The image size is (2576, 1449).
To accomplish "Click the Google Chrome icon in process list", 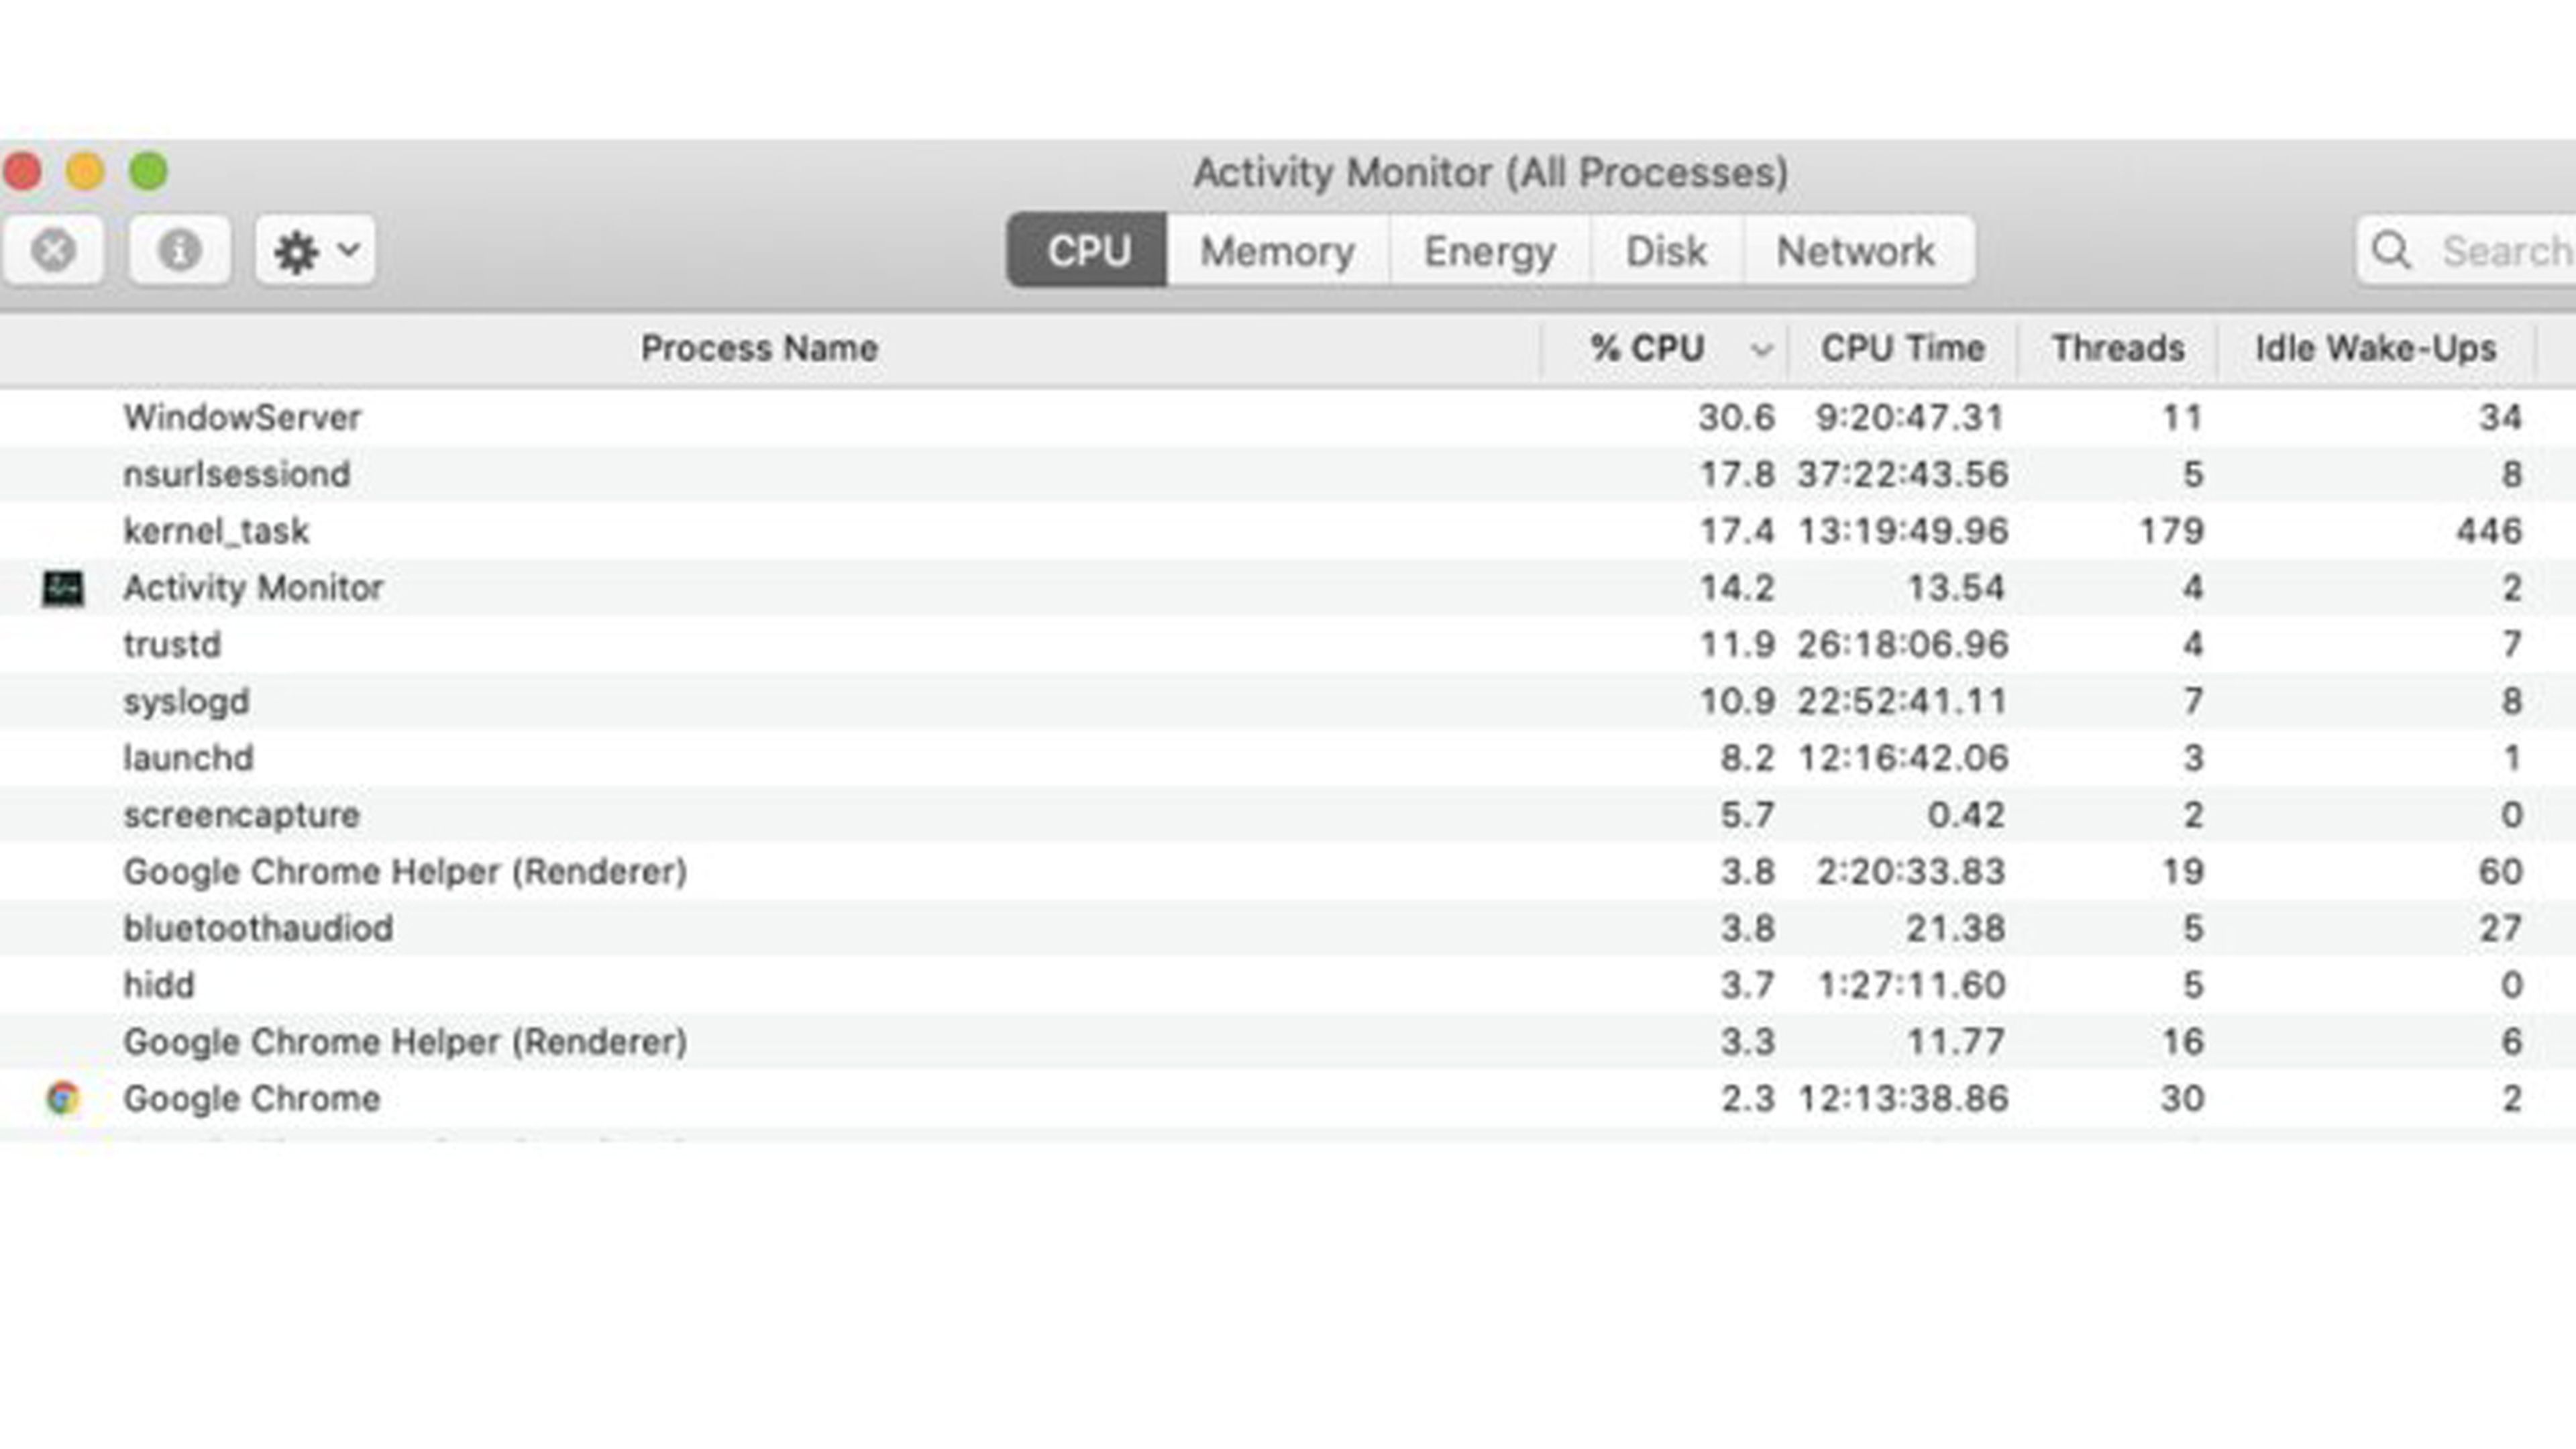I will tap(63, 1098).
